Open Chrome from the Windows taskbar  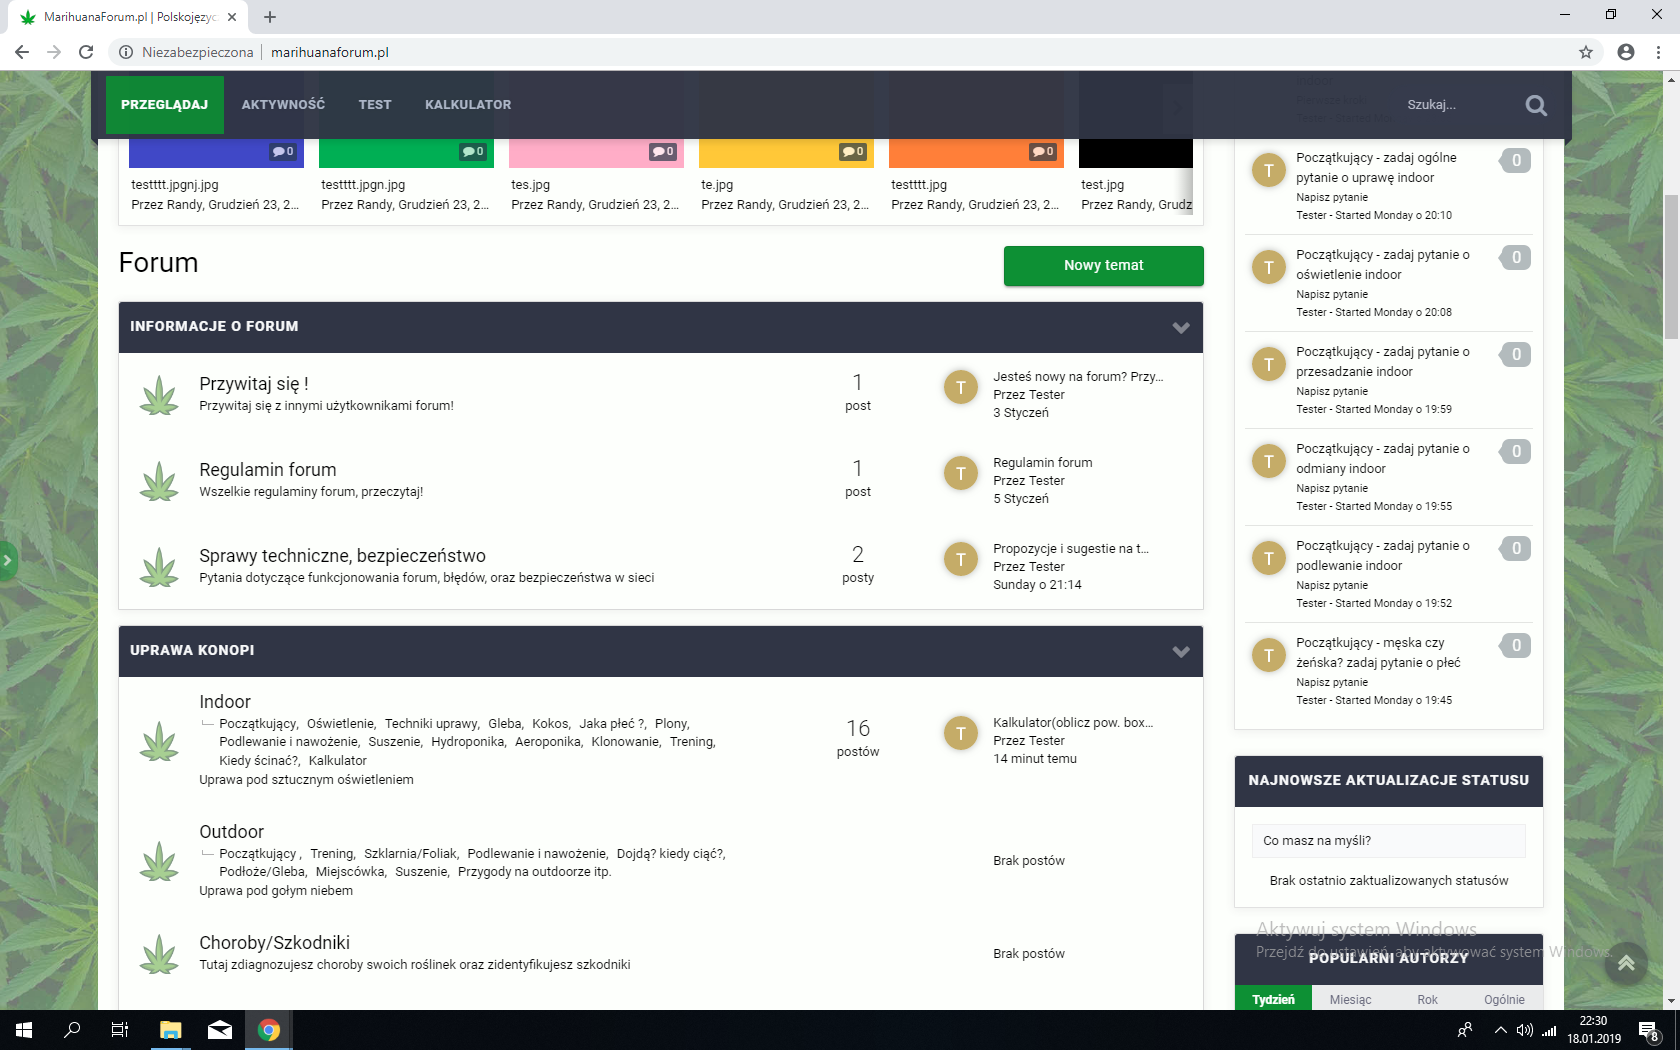pos(268,1030)
